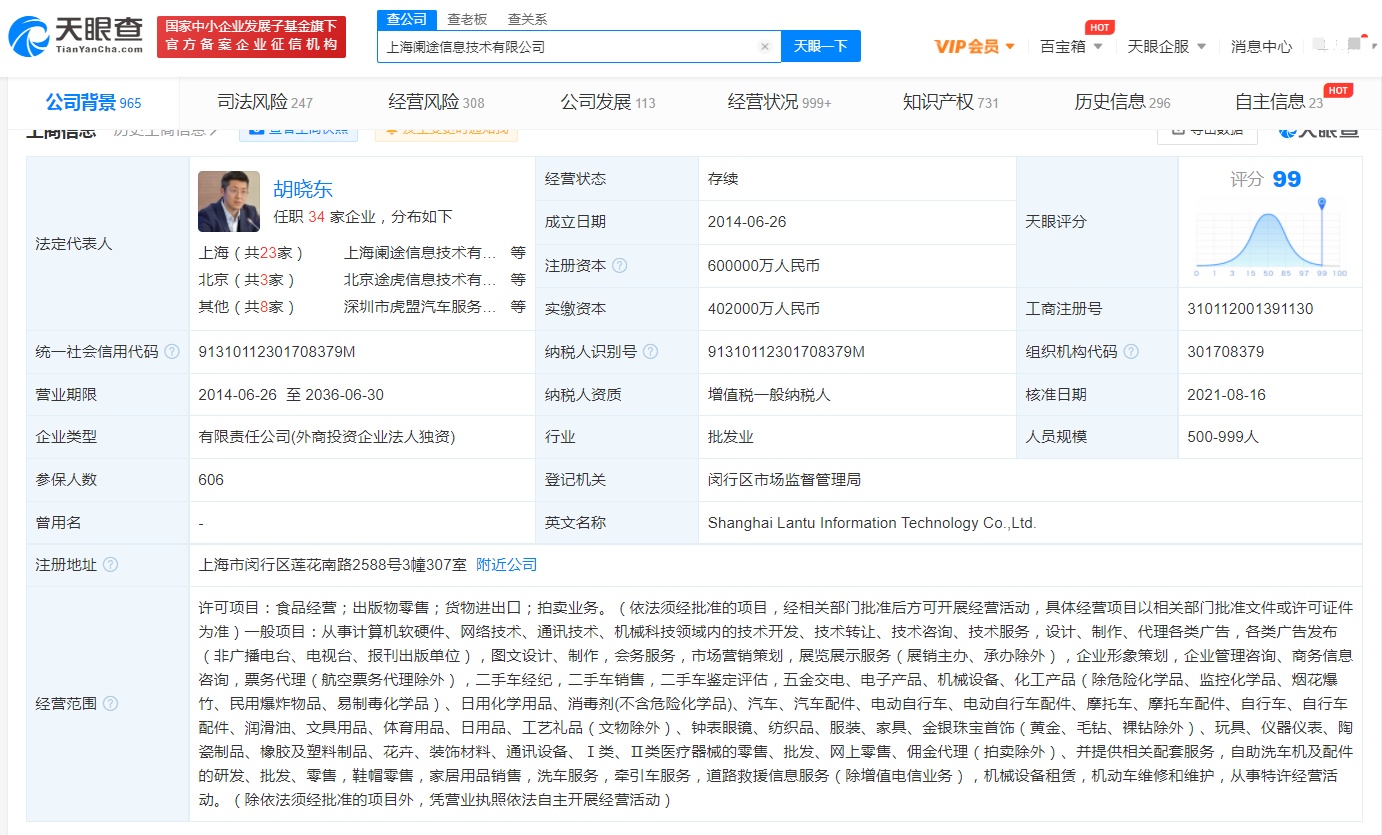The height and width of the screenshot is (835, 1382).
Task: Click the TianYanCha logo
Action: click(76, 37)
